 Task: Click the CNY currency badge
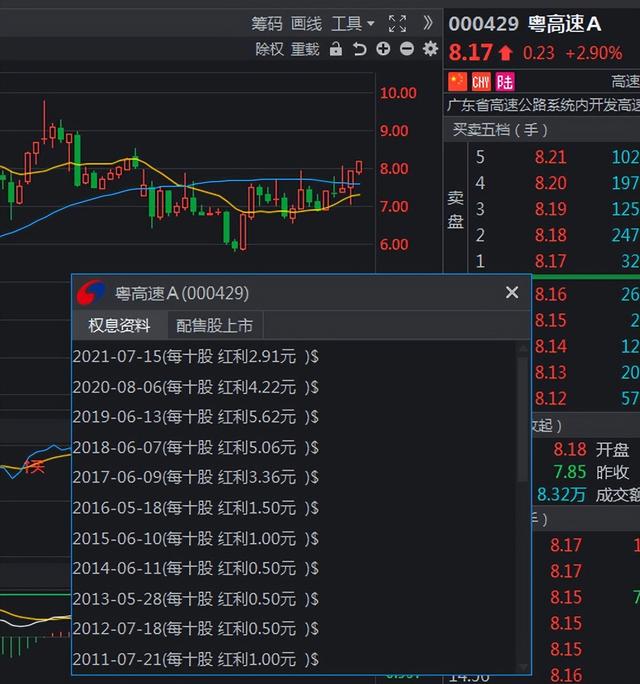click(x=481, y=81)
